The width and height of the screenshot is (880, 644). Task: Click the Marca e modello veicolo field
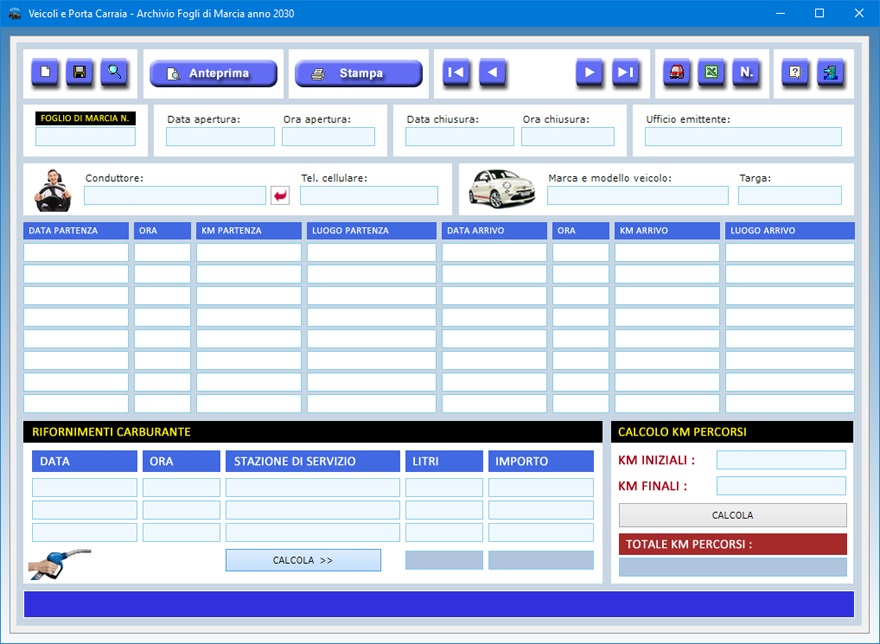638,195
